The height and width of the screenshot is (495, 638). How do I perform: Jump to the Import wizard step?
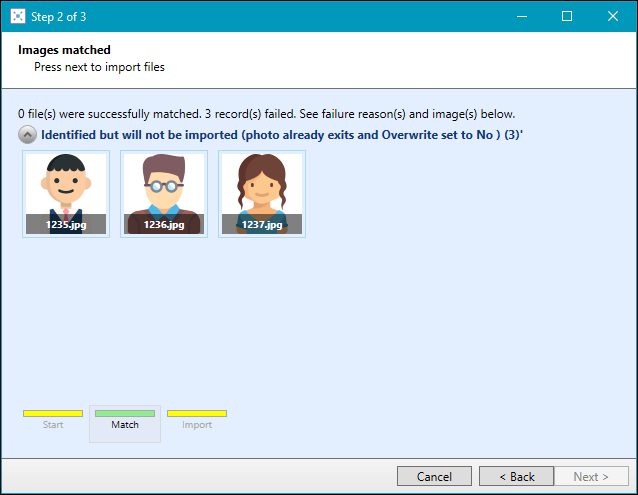point(197,425)
